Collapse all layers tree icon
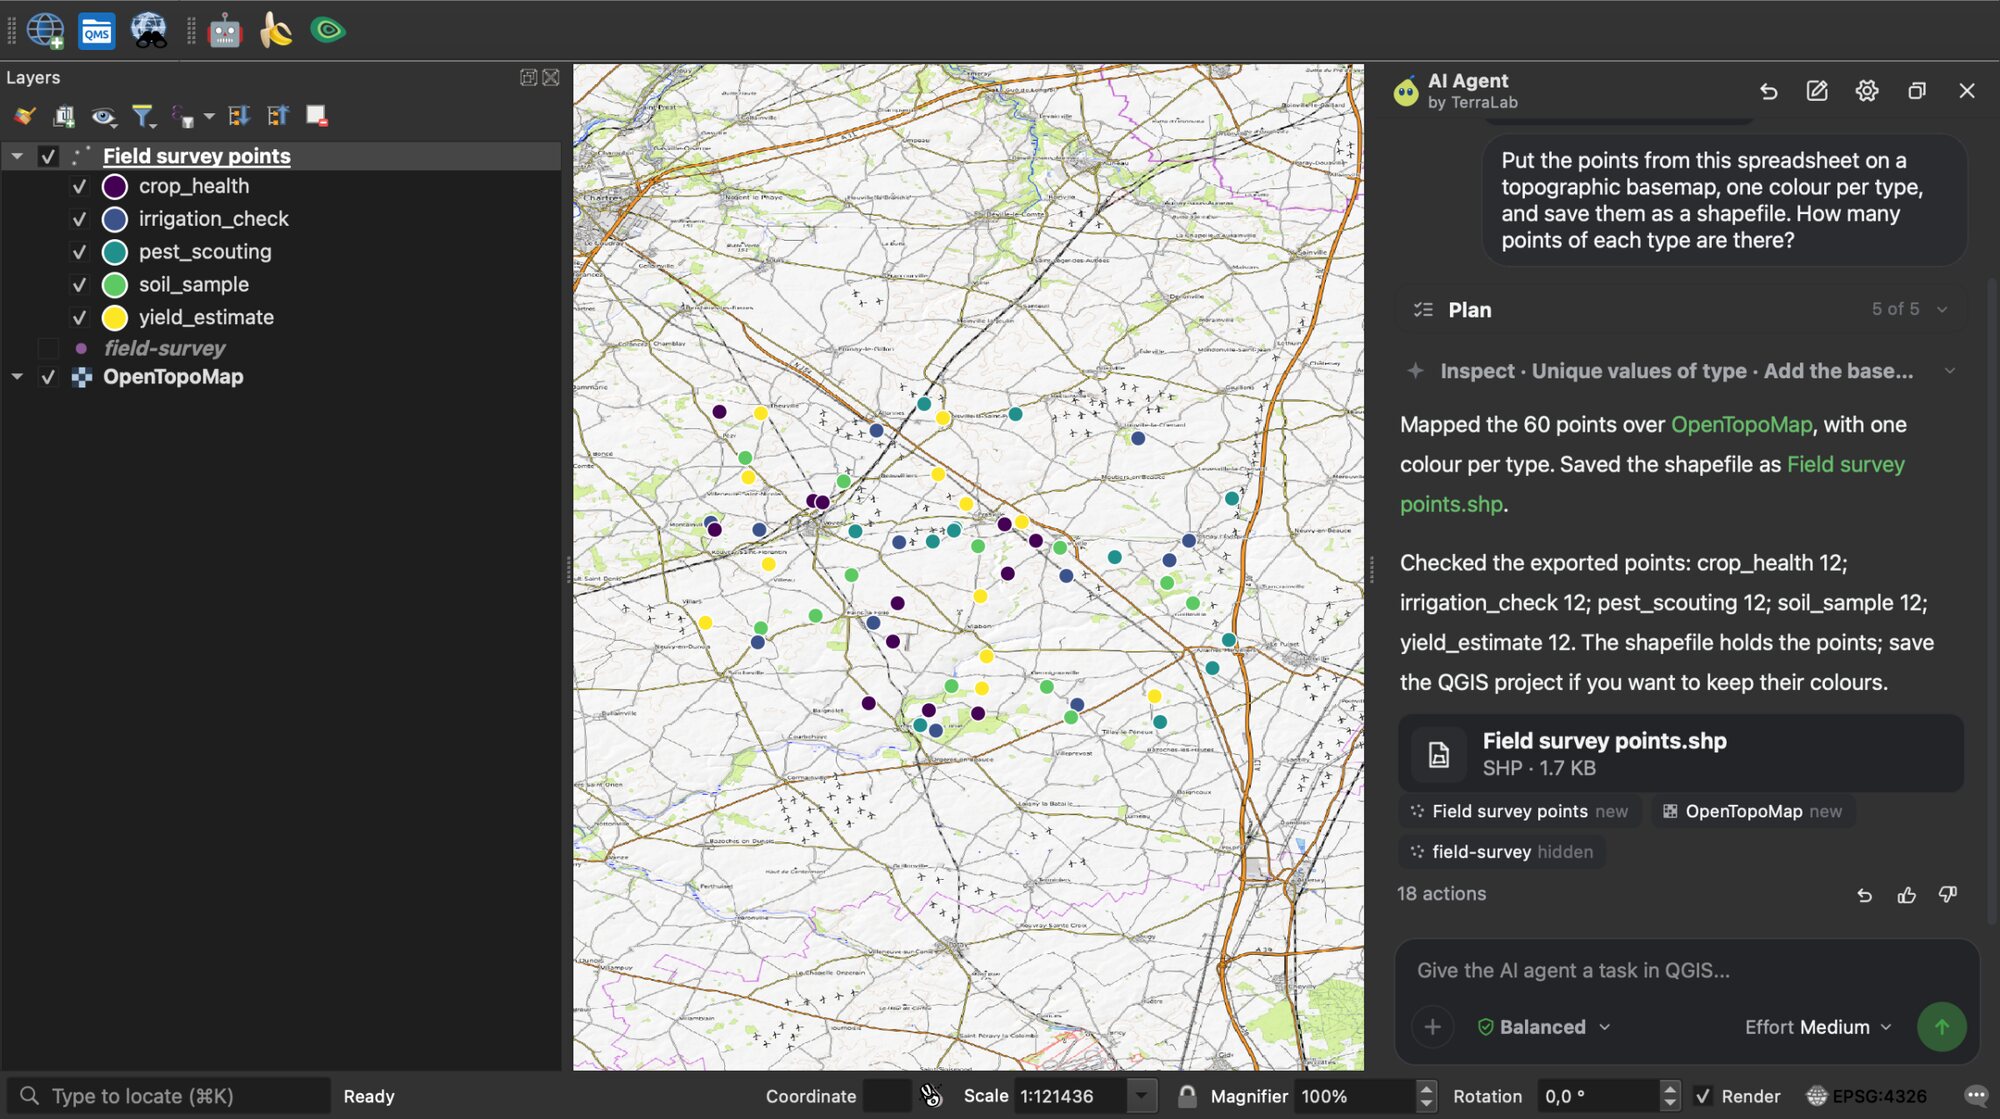Viewport: 2000px width, 1119px height. [x=277, y=116]
